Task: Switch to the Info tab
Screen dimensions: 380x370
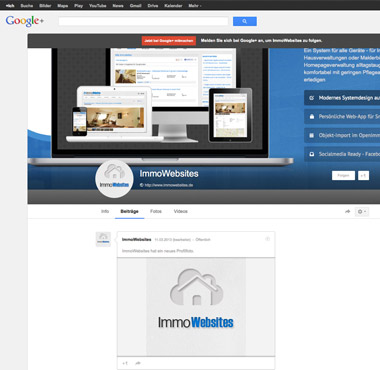Action: (x=105, y=211)
